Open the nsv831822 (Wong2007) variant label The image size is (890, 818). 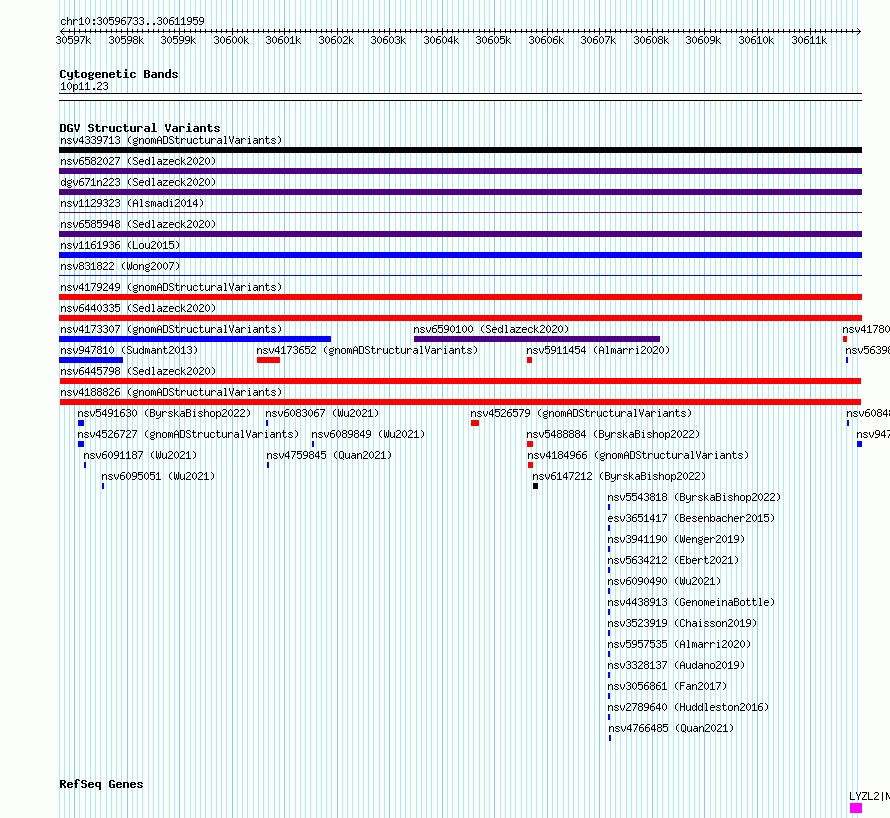click(x=120, y=266)
